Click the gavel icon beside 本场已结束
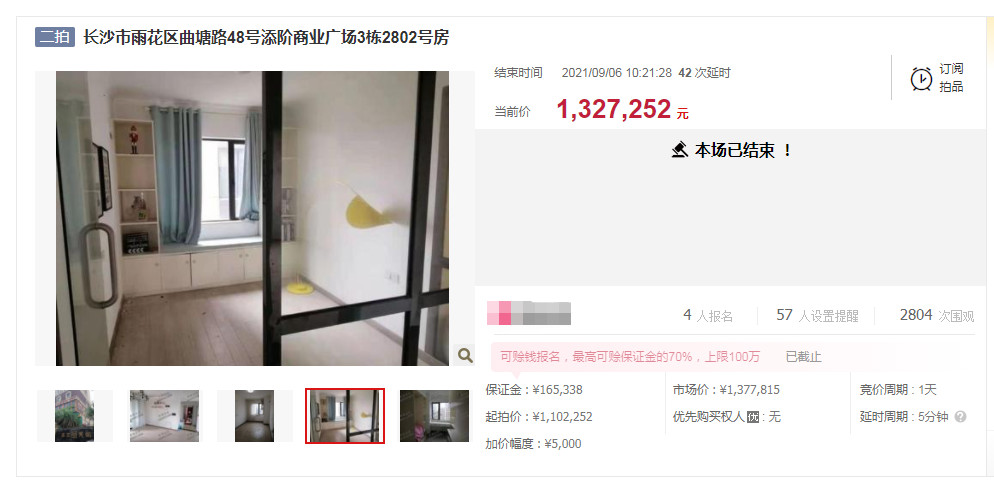994x496 pixels. tap(680, 150)
